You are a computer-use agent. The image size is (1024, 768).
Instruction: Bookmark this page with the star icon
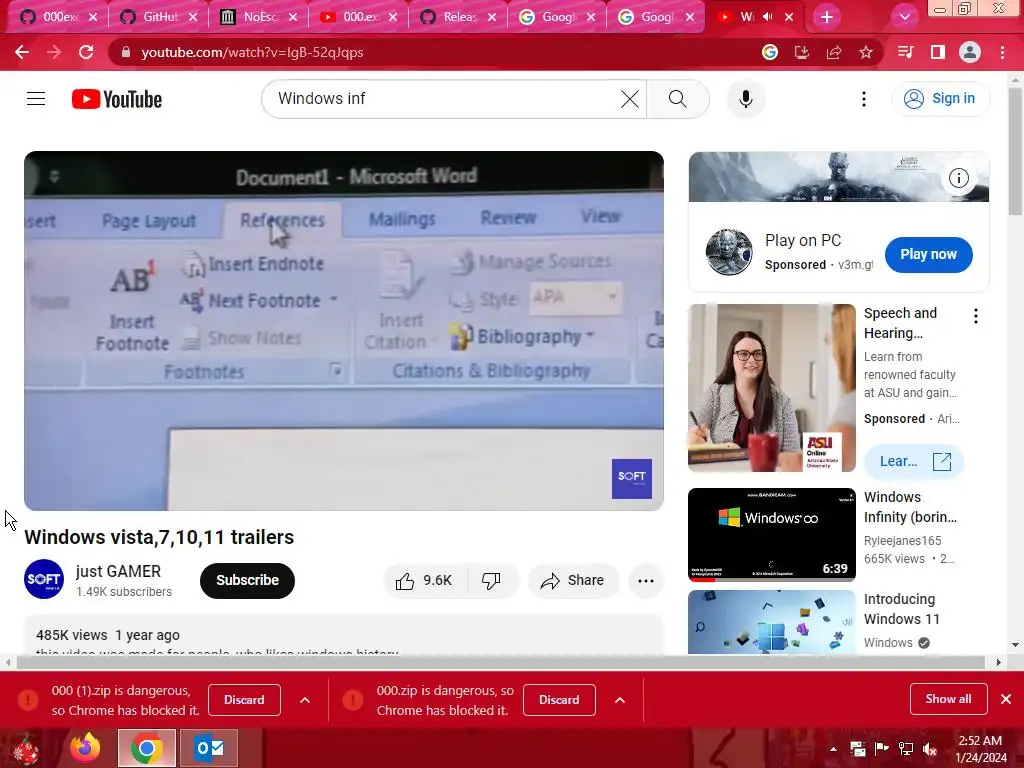point(866,52)
